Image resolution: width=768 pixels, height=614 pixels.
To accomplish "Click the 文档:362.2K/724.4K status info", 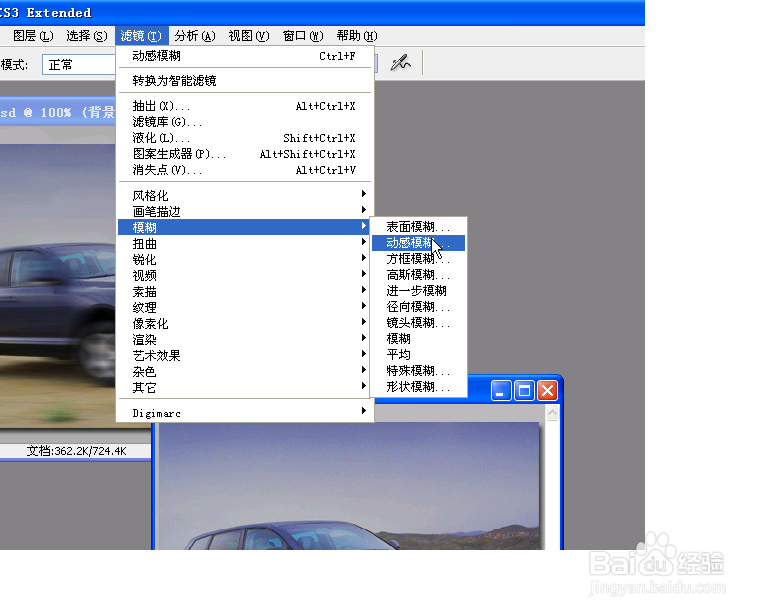I will [x=76, y=451].
